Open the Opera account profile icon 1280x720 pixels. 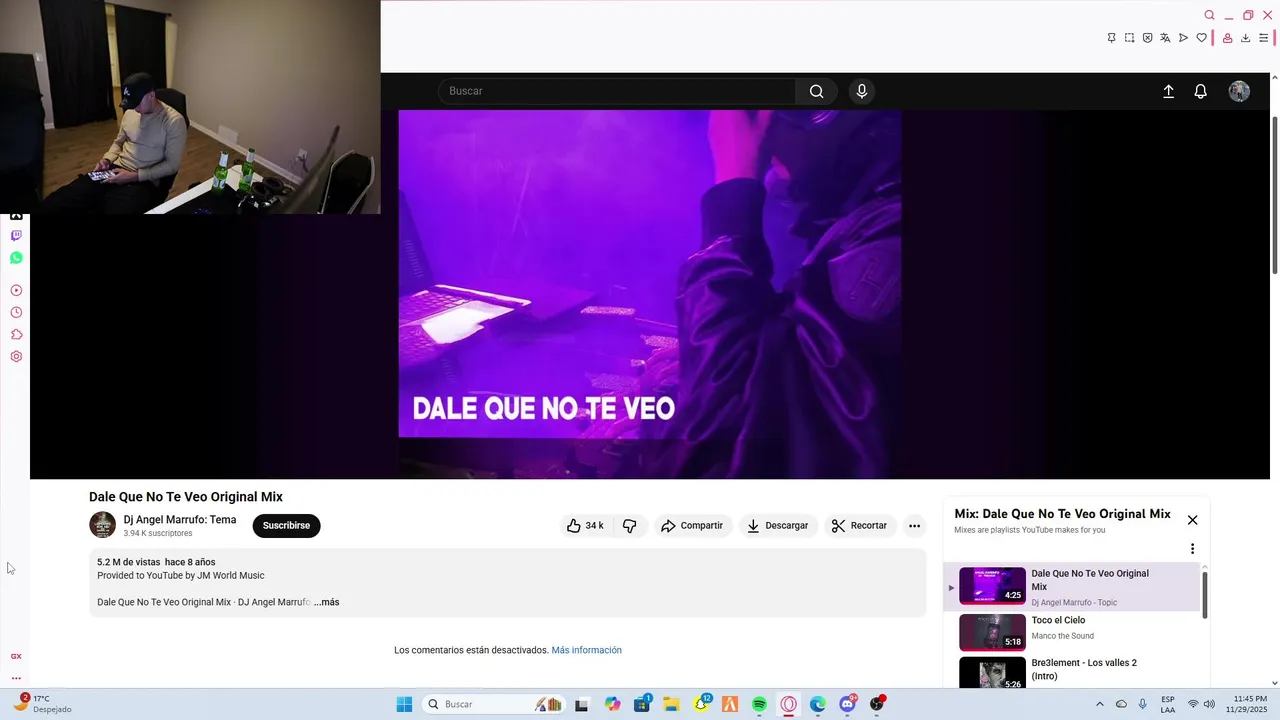point(1227,38)
